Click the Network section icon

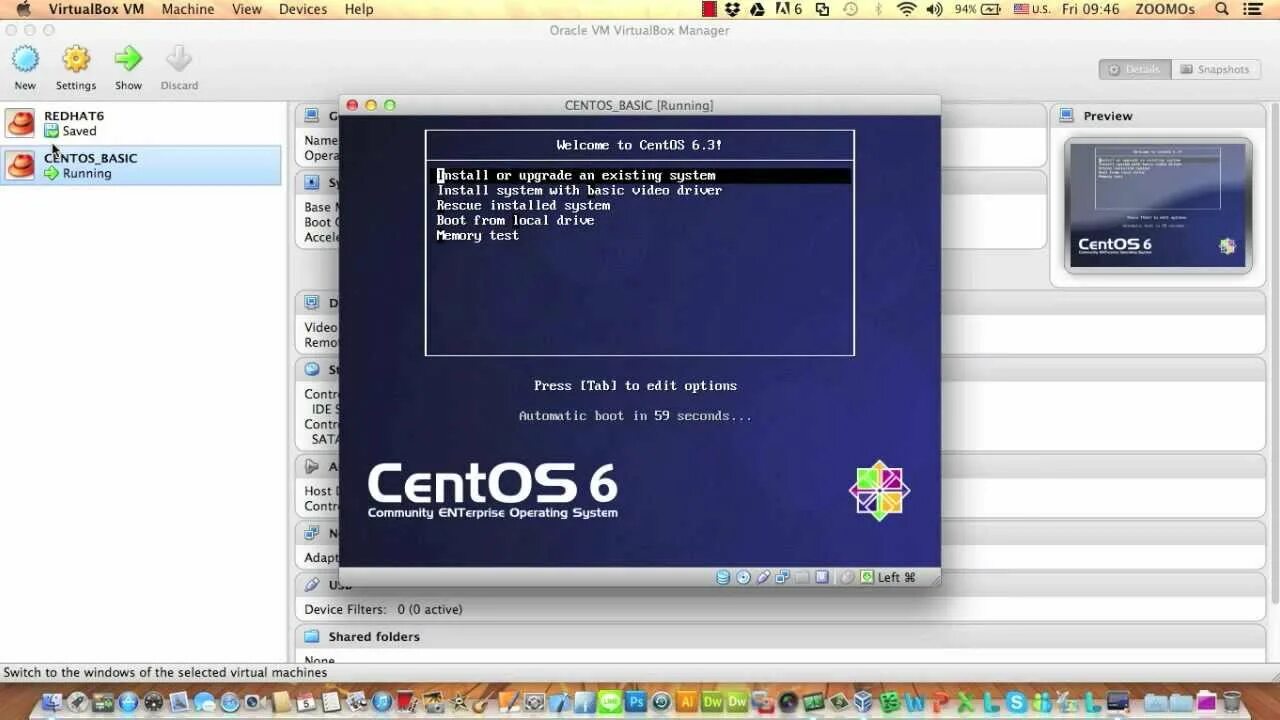pos(312,534)
